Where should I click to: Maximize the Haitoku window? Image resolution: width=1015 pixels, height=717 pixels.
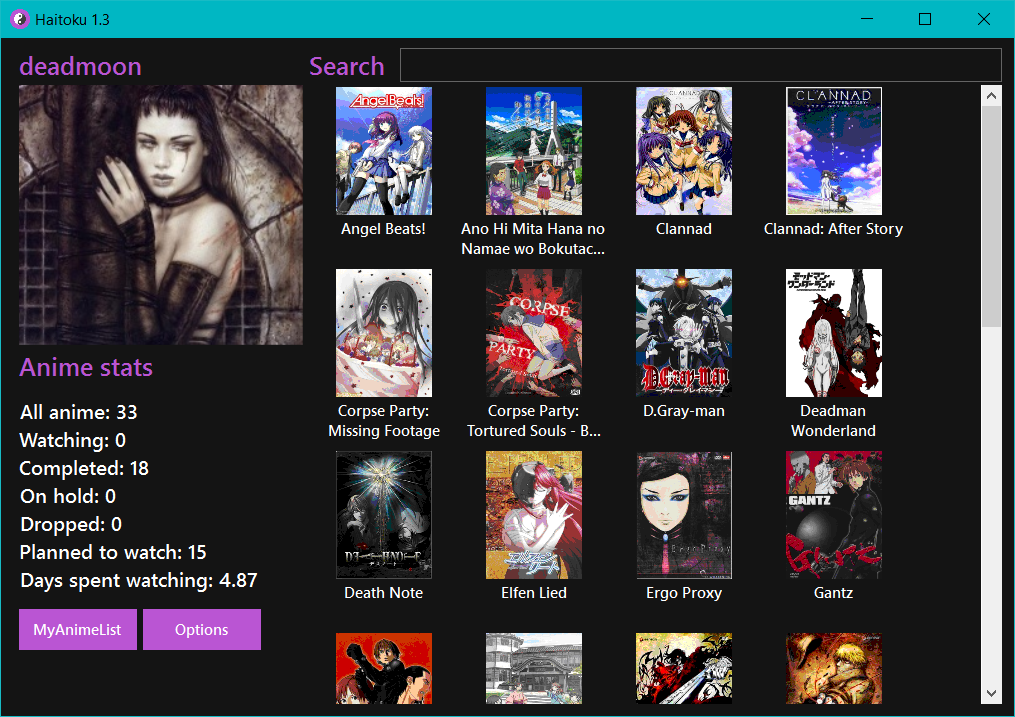(925, 19)
